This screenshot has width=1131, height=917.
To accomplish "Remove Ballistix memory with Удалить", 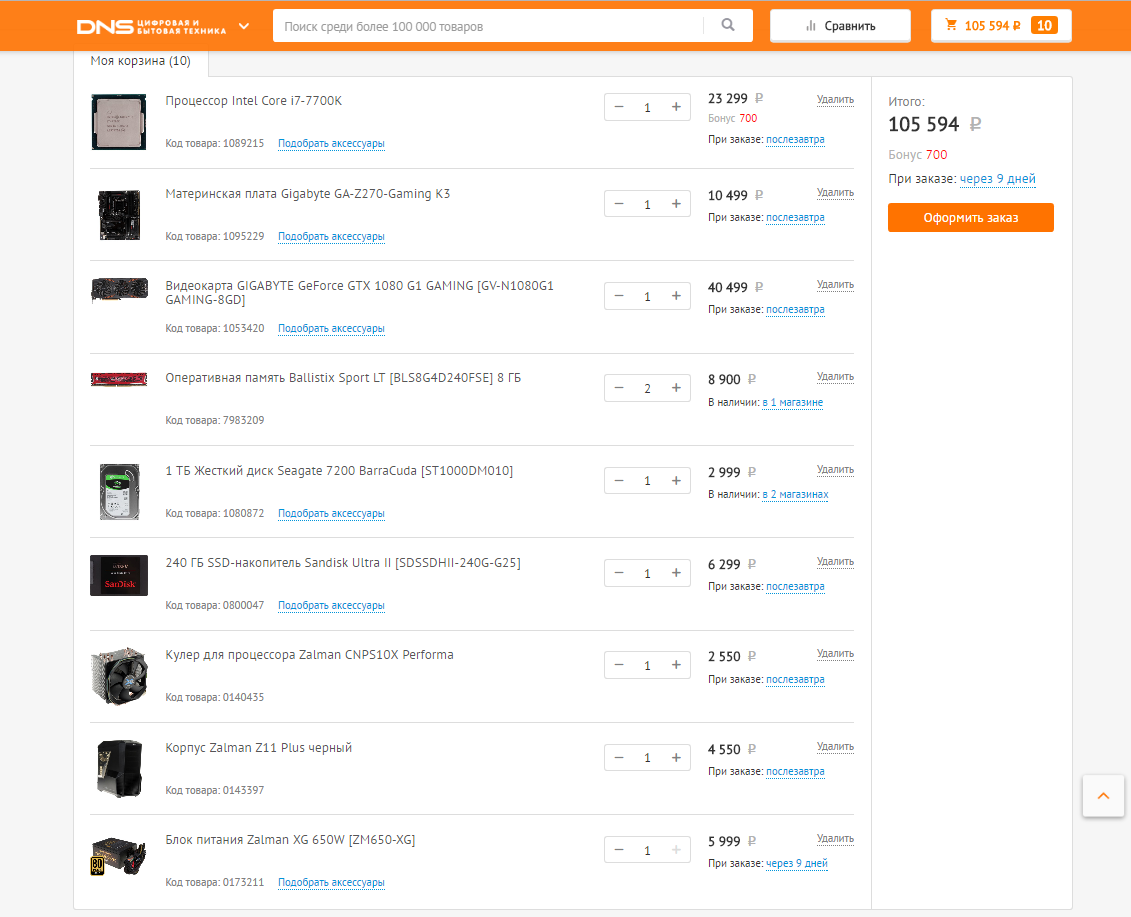I will 835,377.
